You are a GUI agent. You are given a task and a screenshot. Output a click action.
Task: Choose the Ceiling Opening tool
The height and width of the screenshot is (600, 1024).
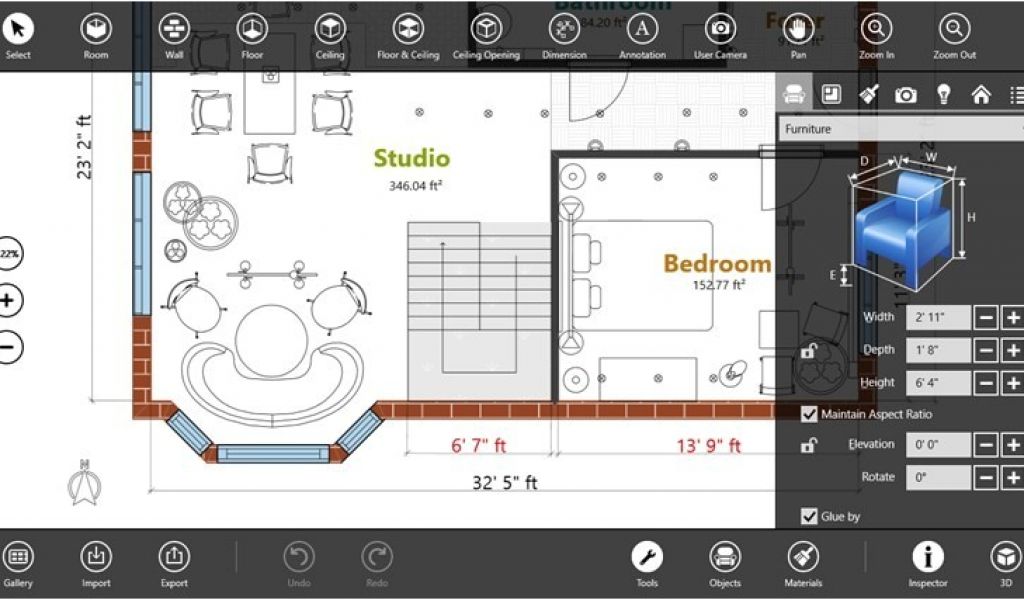click(486, 29)
